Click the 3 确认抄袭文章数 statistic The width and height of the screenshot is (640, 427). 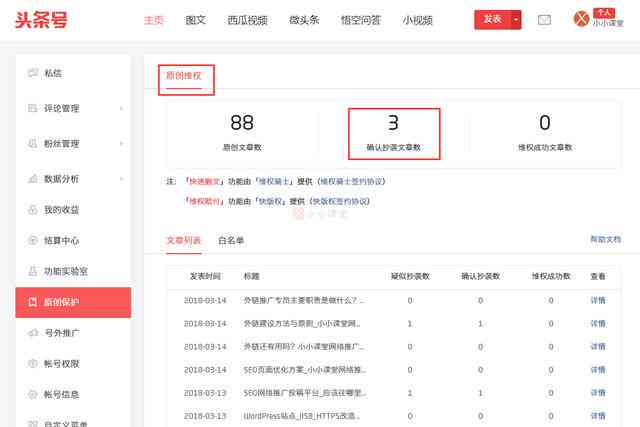(394, 133)
